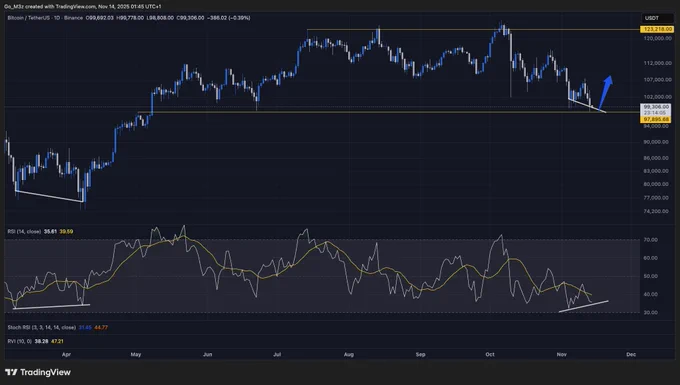
Task: Click the RVI value 47.21
Action: 57,342
